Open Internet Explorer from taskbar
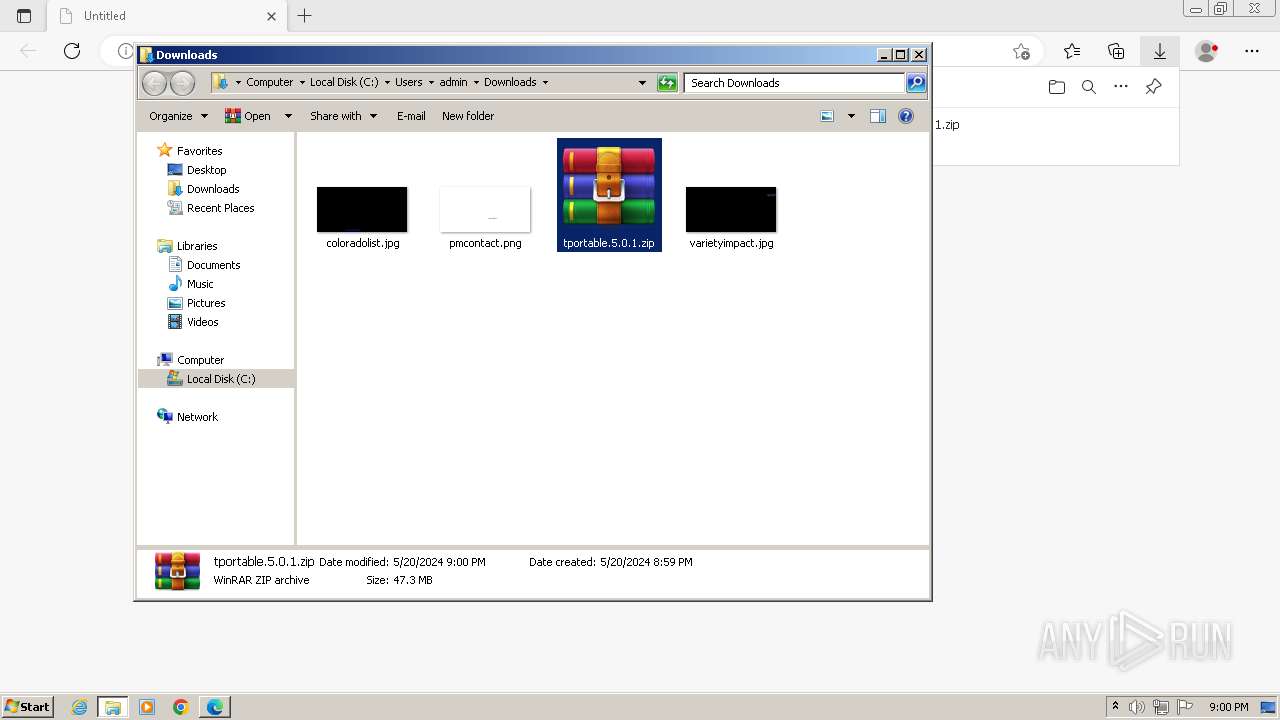 point(79,707)
